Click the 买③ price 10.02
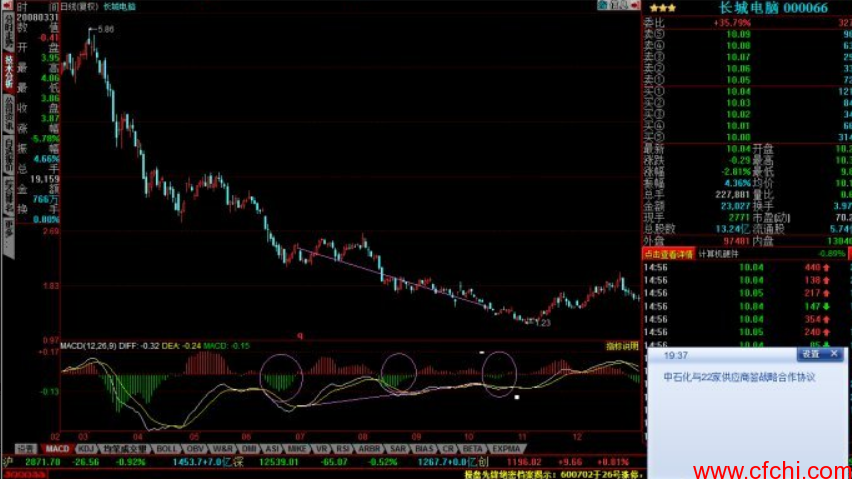 (x=738, y=115)
